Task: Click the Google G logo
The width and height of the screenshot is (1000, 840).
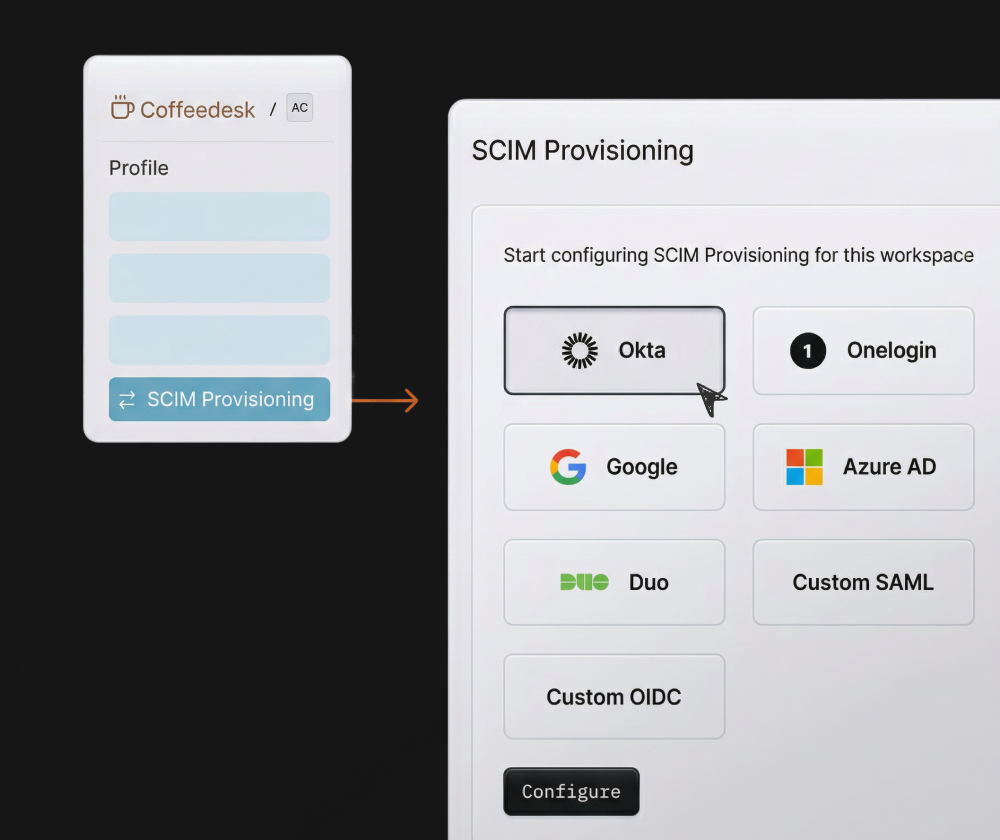Action: [x=568, y=467]
